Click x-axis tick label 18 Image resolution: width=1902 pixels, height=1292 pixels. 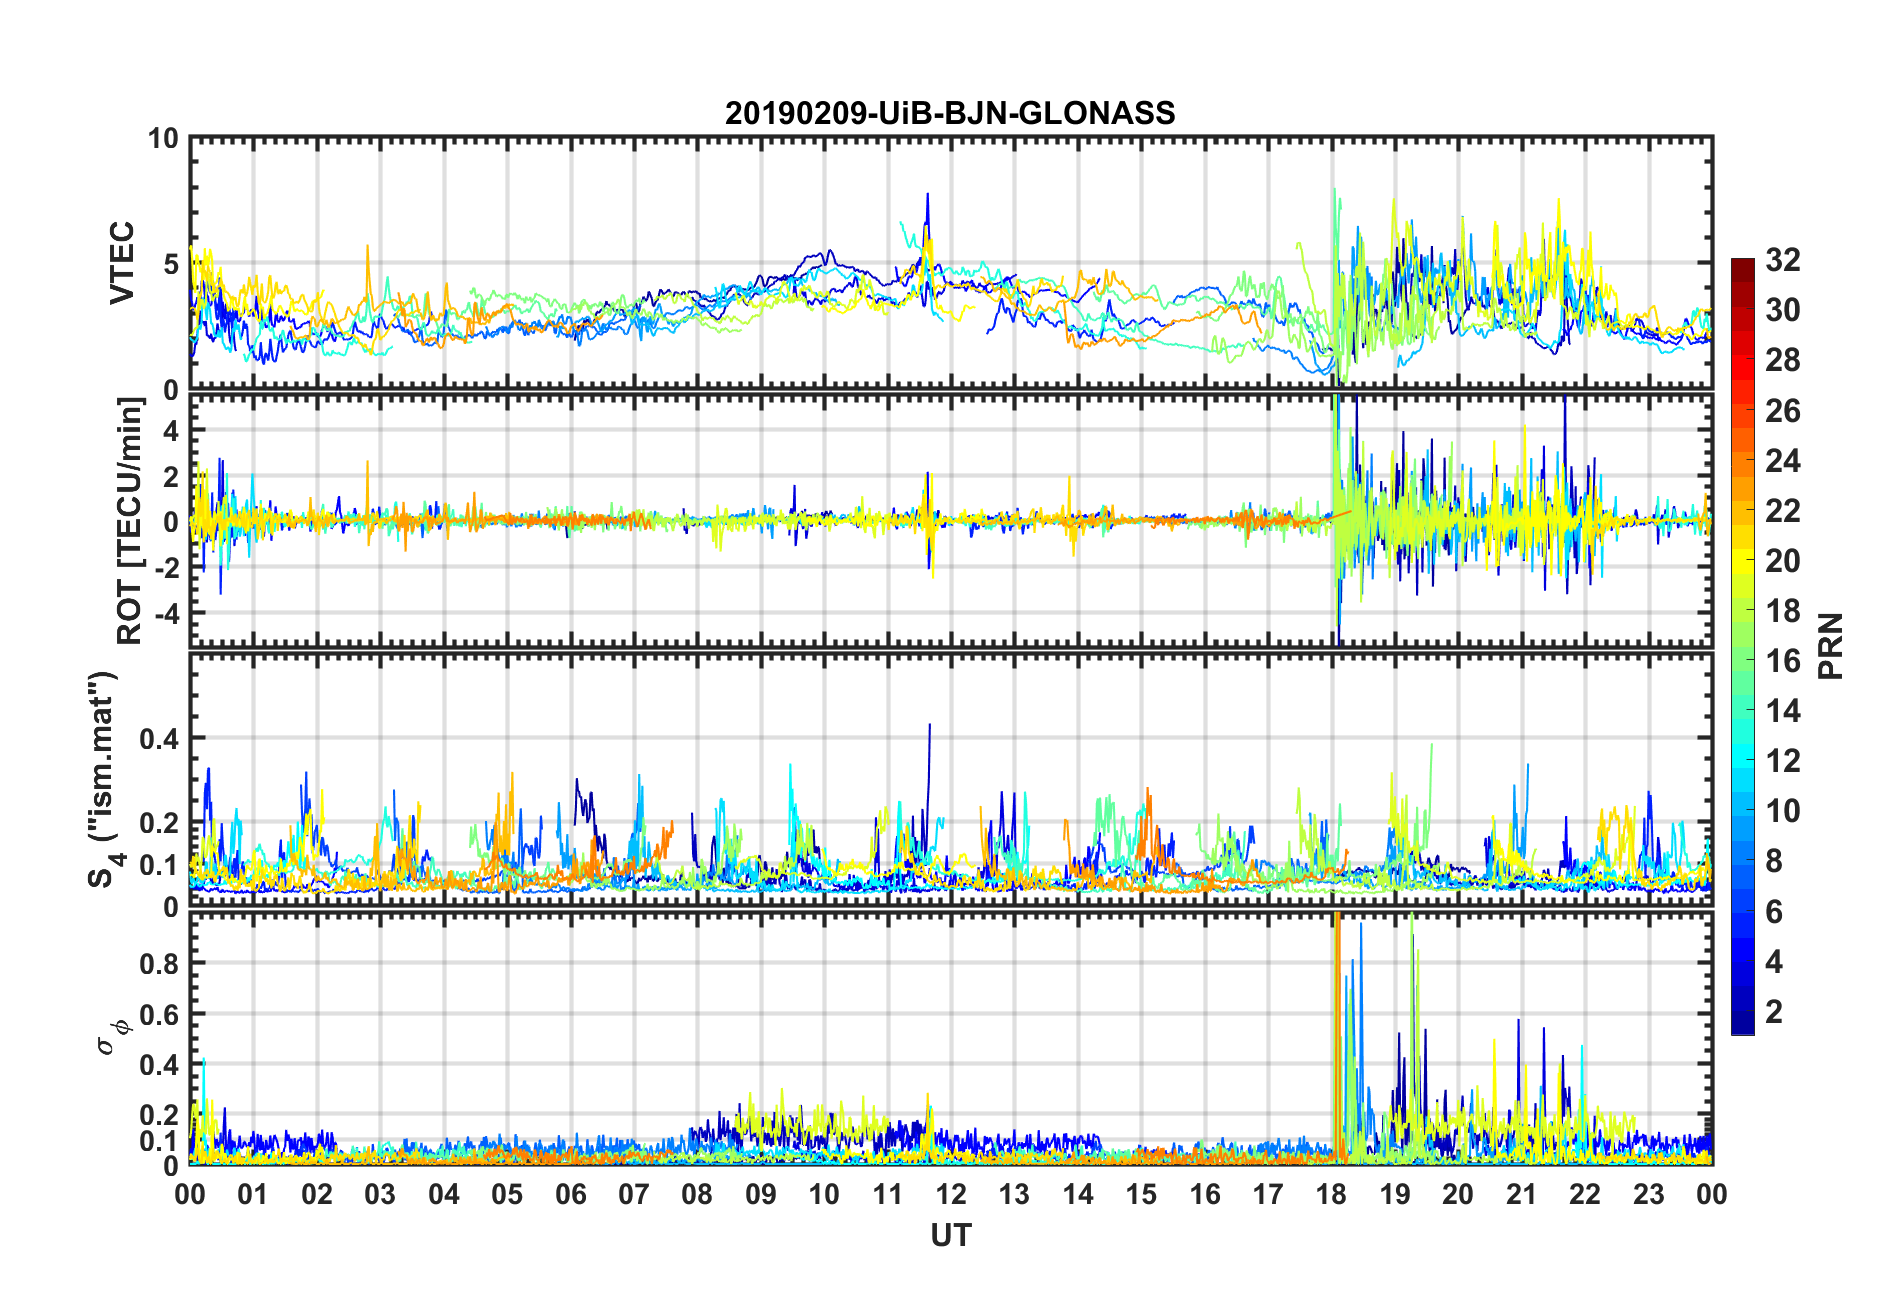pyautogui.click(x=1331, y=1194)
